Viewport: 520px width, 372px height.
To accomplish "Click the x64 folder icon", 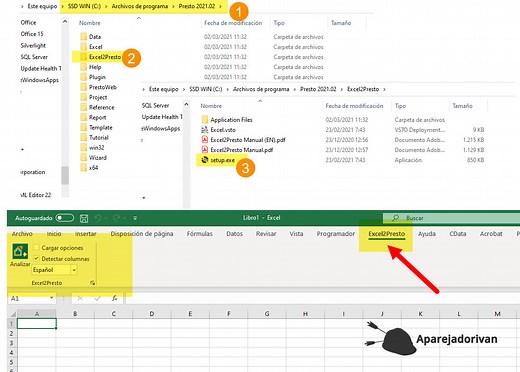I will [83, 168].
